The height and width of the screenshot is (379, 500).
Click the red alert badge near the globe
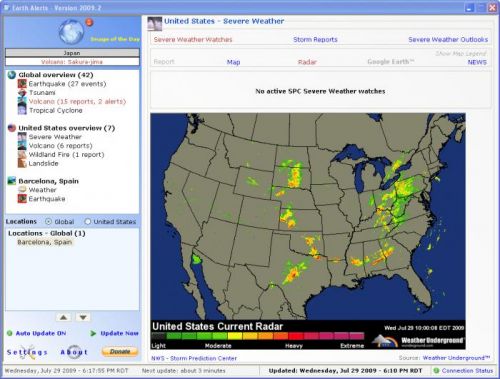tap(89, 22)
